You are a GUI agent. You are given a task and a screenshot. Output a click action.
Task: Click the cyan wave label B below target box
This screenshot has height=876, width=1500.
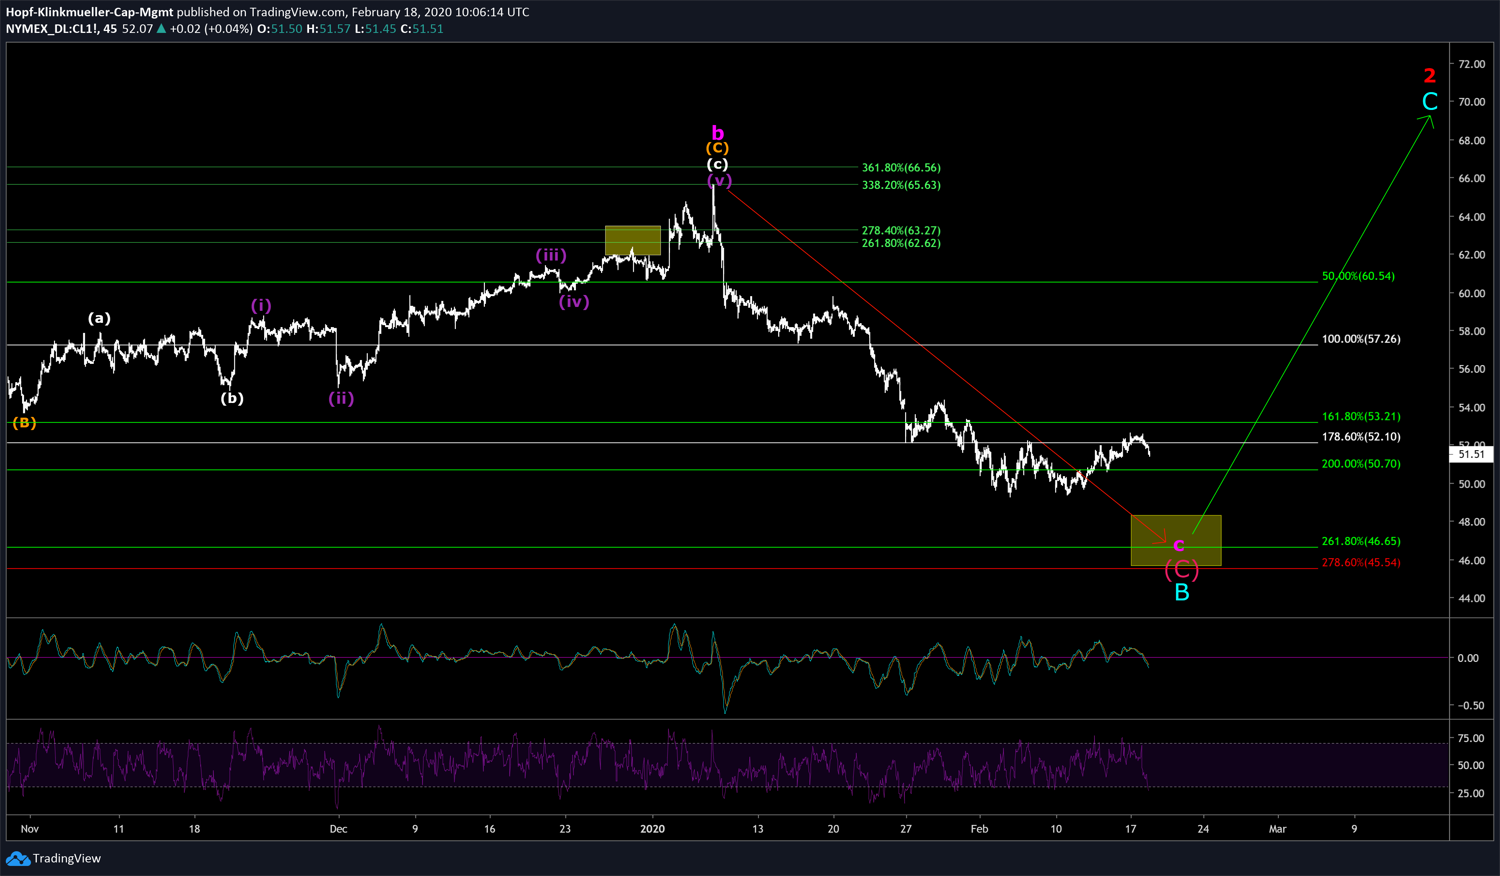(1181, 593)
